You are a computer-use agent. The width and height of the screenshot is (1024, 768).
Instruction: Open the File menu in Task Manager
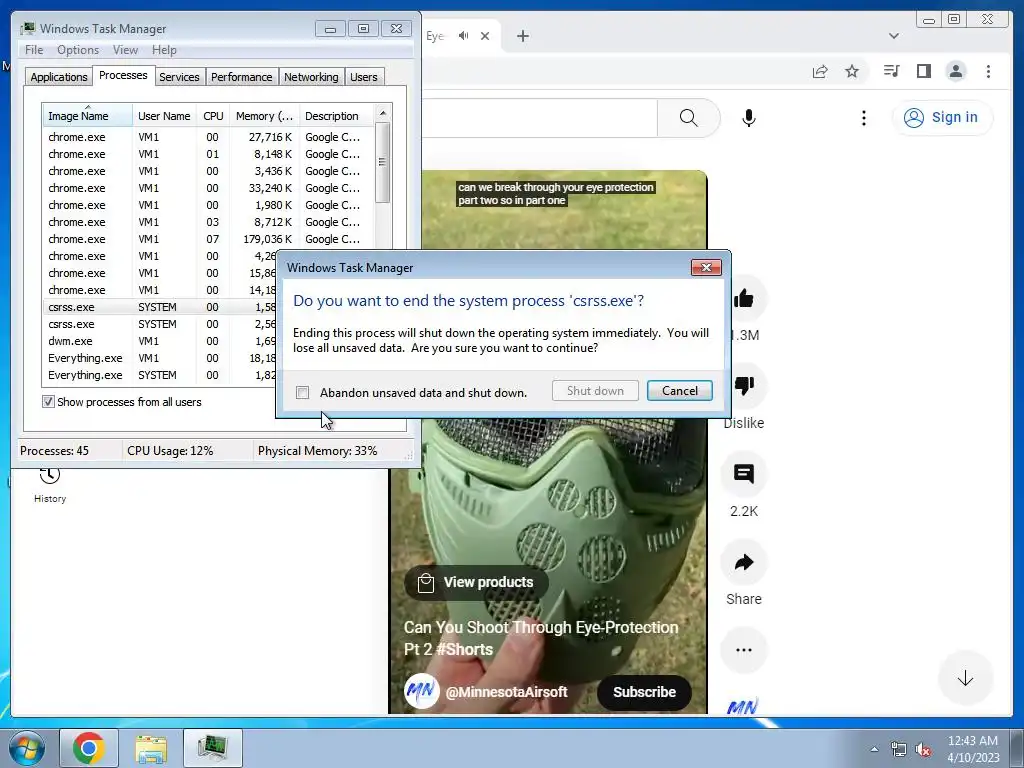34,50
